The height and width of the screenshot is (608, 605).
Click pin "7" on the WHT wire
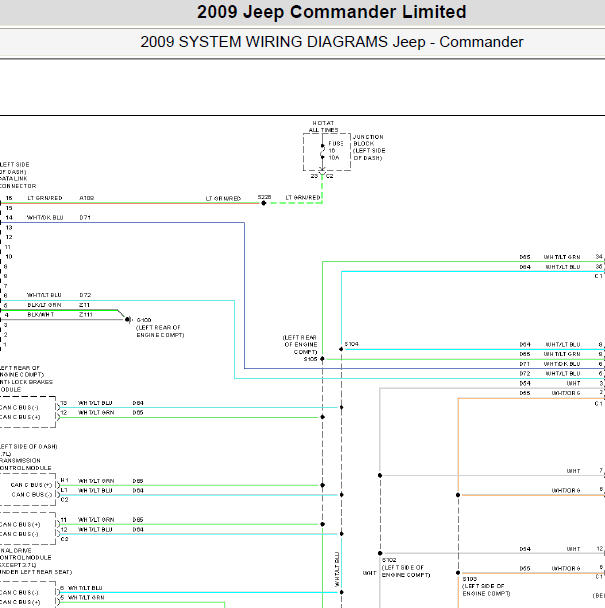click(x=602, y=471)
